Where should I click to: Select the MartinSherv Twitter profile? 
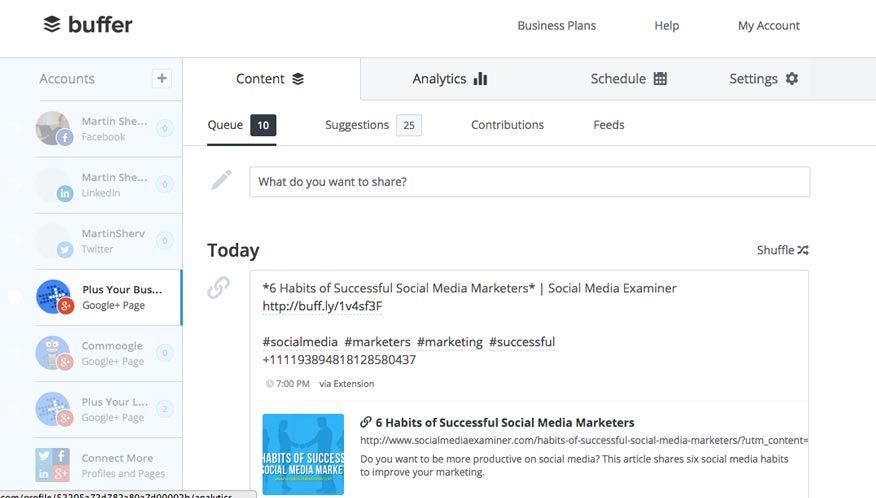point(108,241)
